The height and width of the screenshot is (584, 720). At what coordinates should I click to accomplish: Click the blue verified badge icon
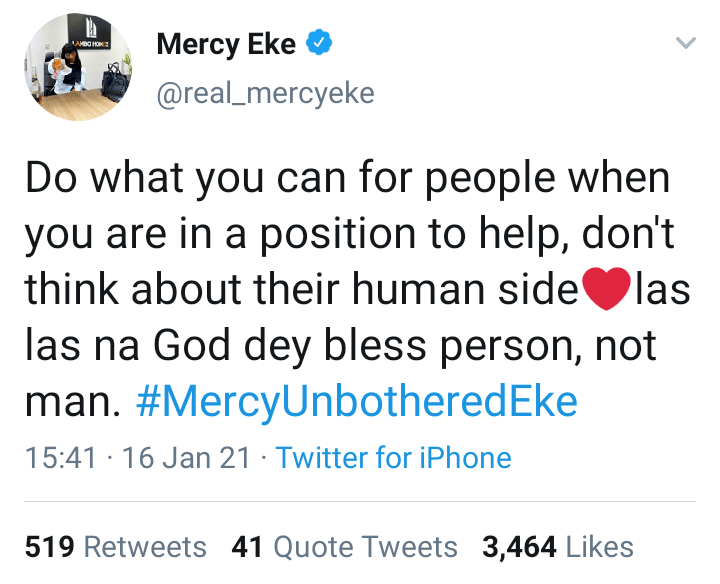click(x=318, y=45)
